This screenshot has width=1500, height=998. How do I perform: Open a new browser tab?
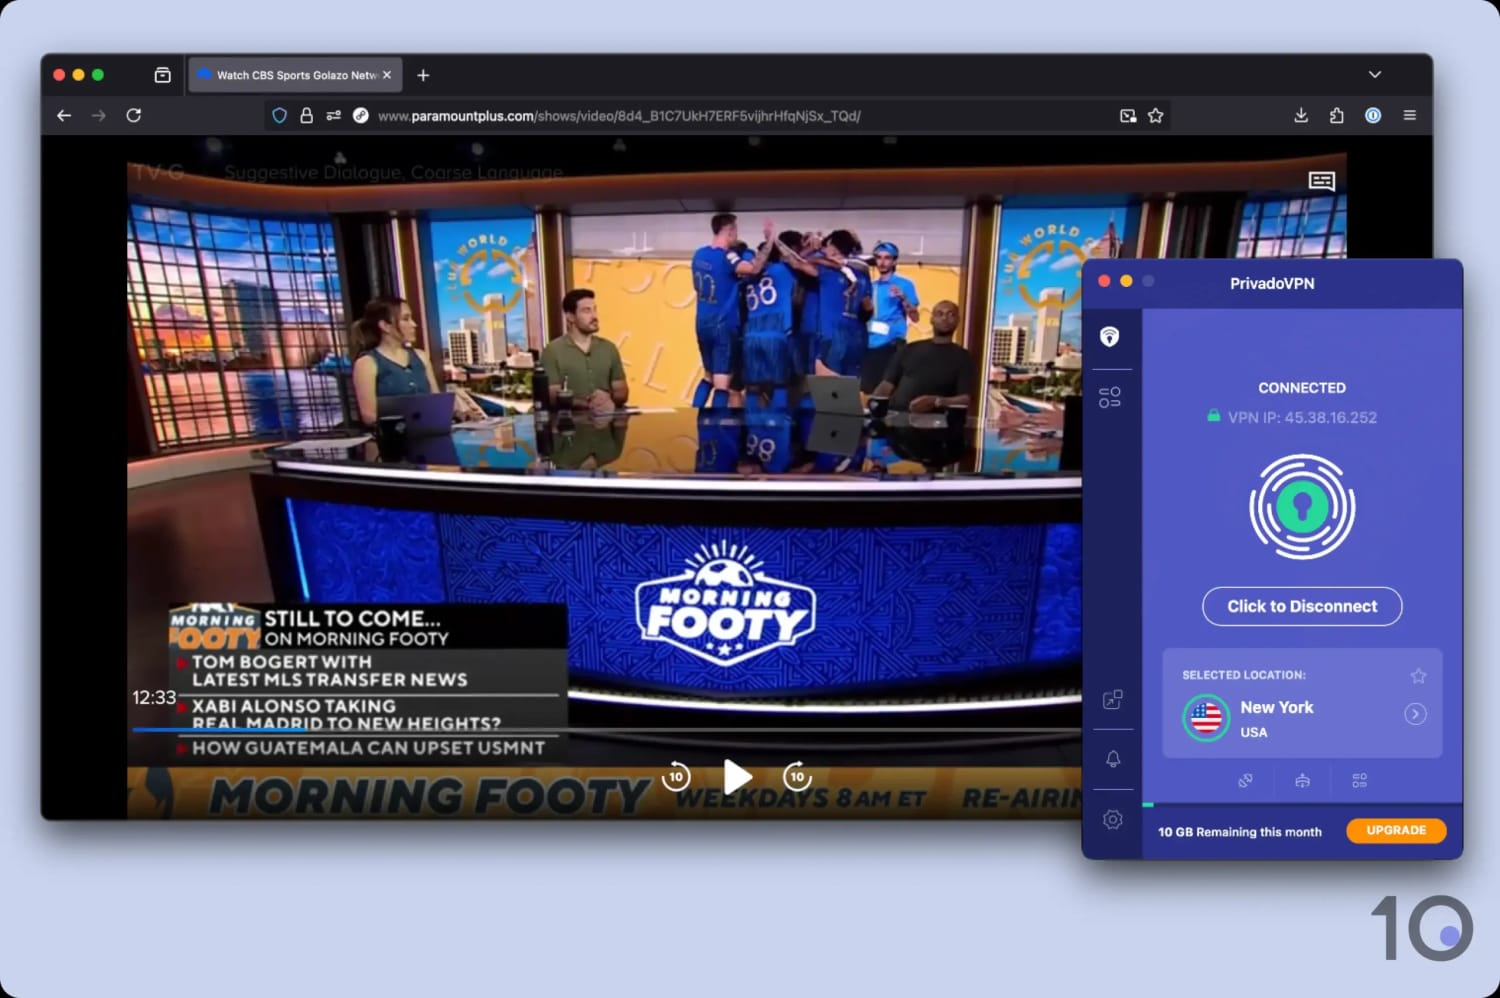[x=423, y=75]
